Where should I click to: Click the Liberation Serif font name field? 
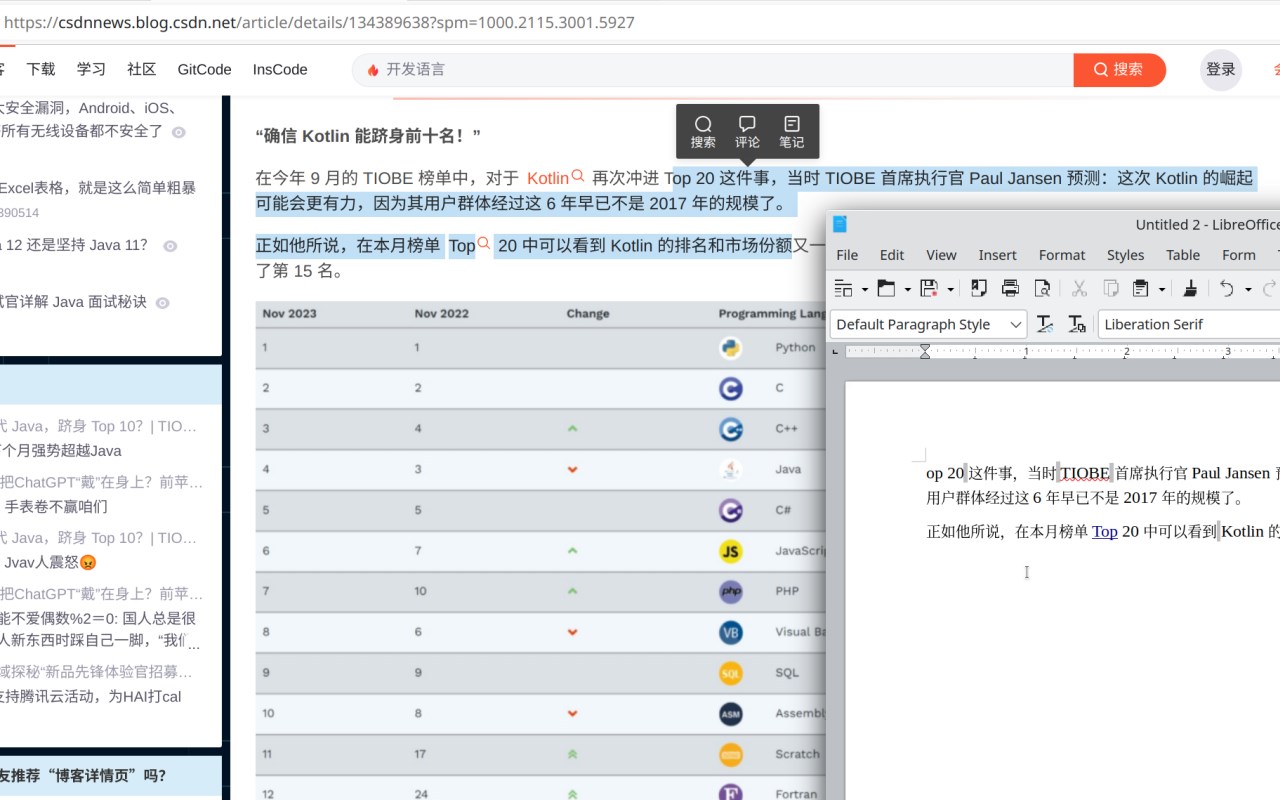pyautogui.click(x=1188, y=324)
